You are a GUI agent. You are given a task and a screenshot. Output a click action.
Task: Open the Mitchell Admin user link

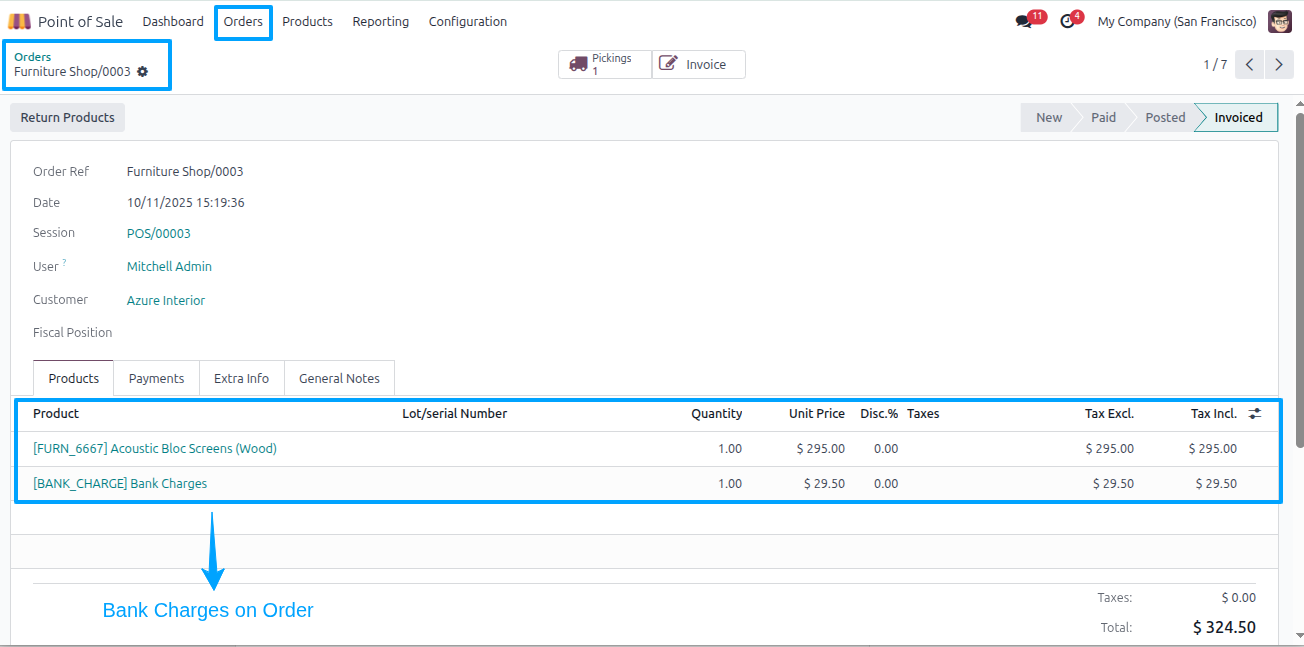tap(169, 267)
